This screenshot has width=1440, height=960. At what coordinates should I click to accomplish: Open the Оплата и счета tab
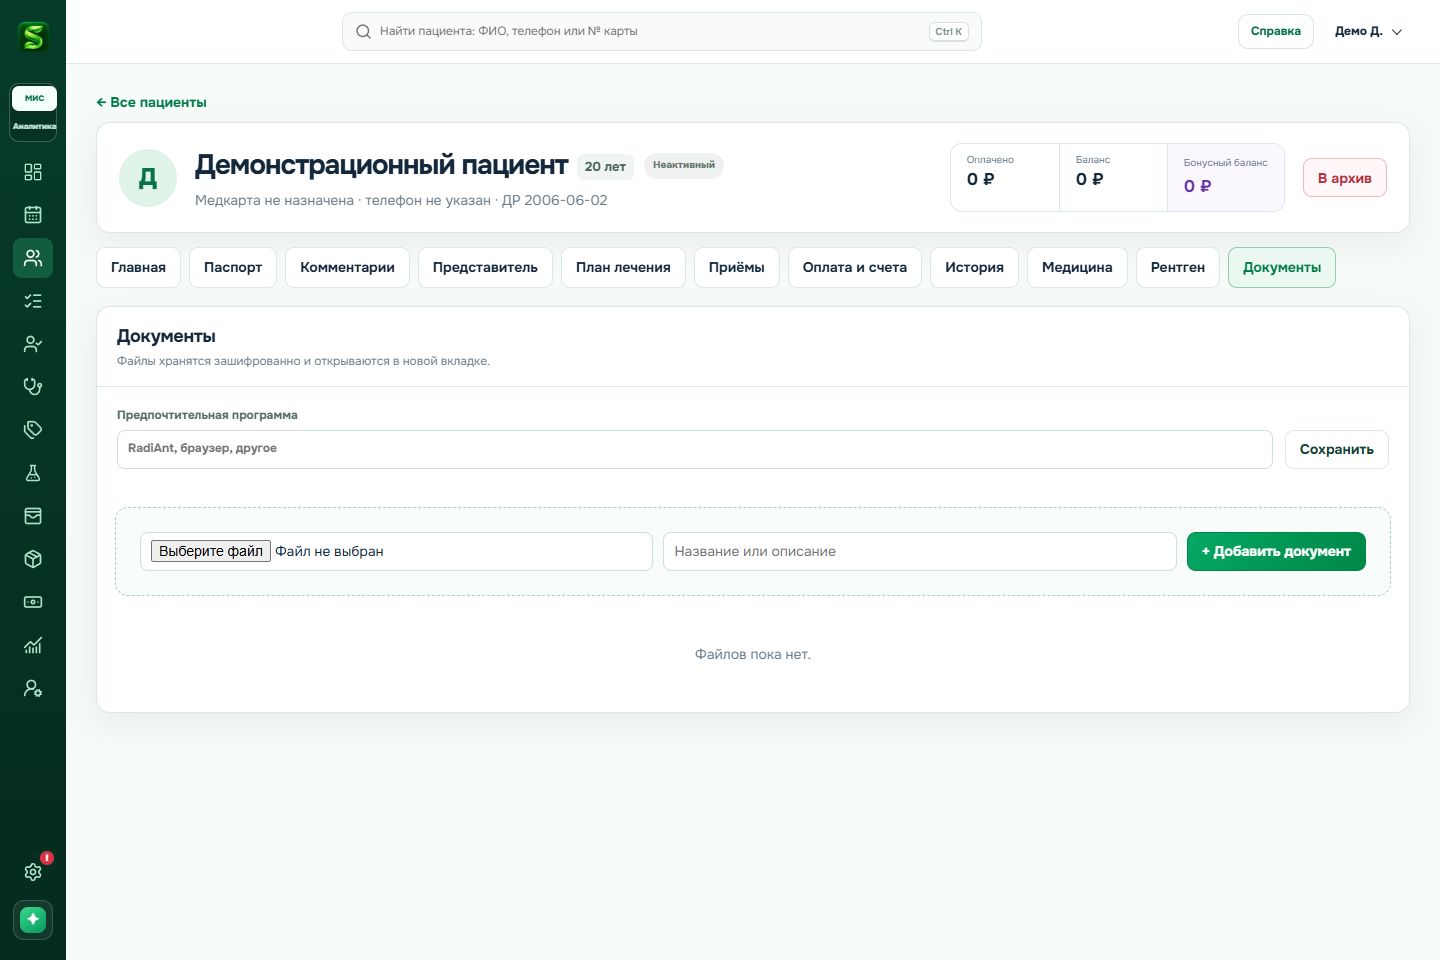click(855, 267)
